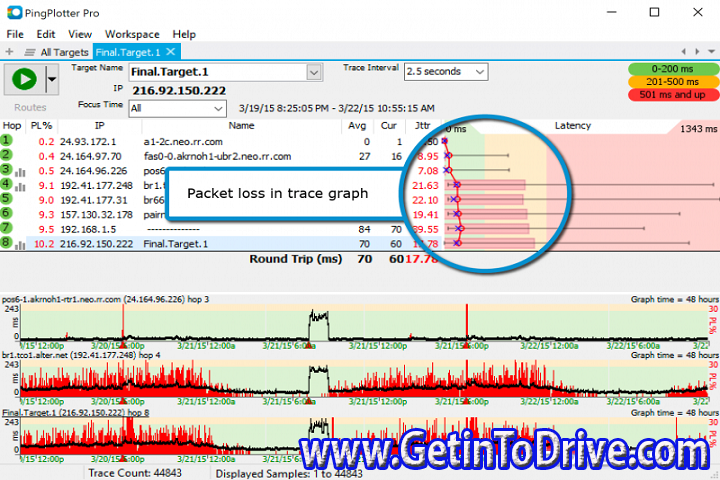Viewport: 720px width, 480px height.
Task: Open the File menu
Action: pos(15,34)
